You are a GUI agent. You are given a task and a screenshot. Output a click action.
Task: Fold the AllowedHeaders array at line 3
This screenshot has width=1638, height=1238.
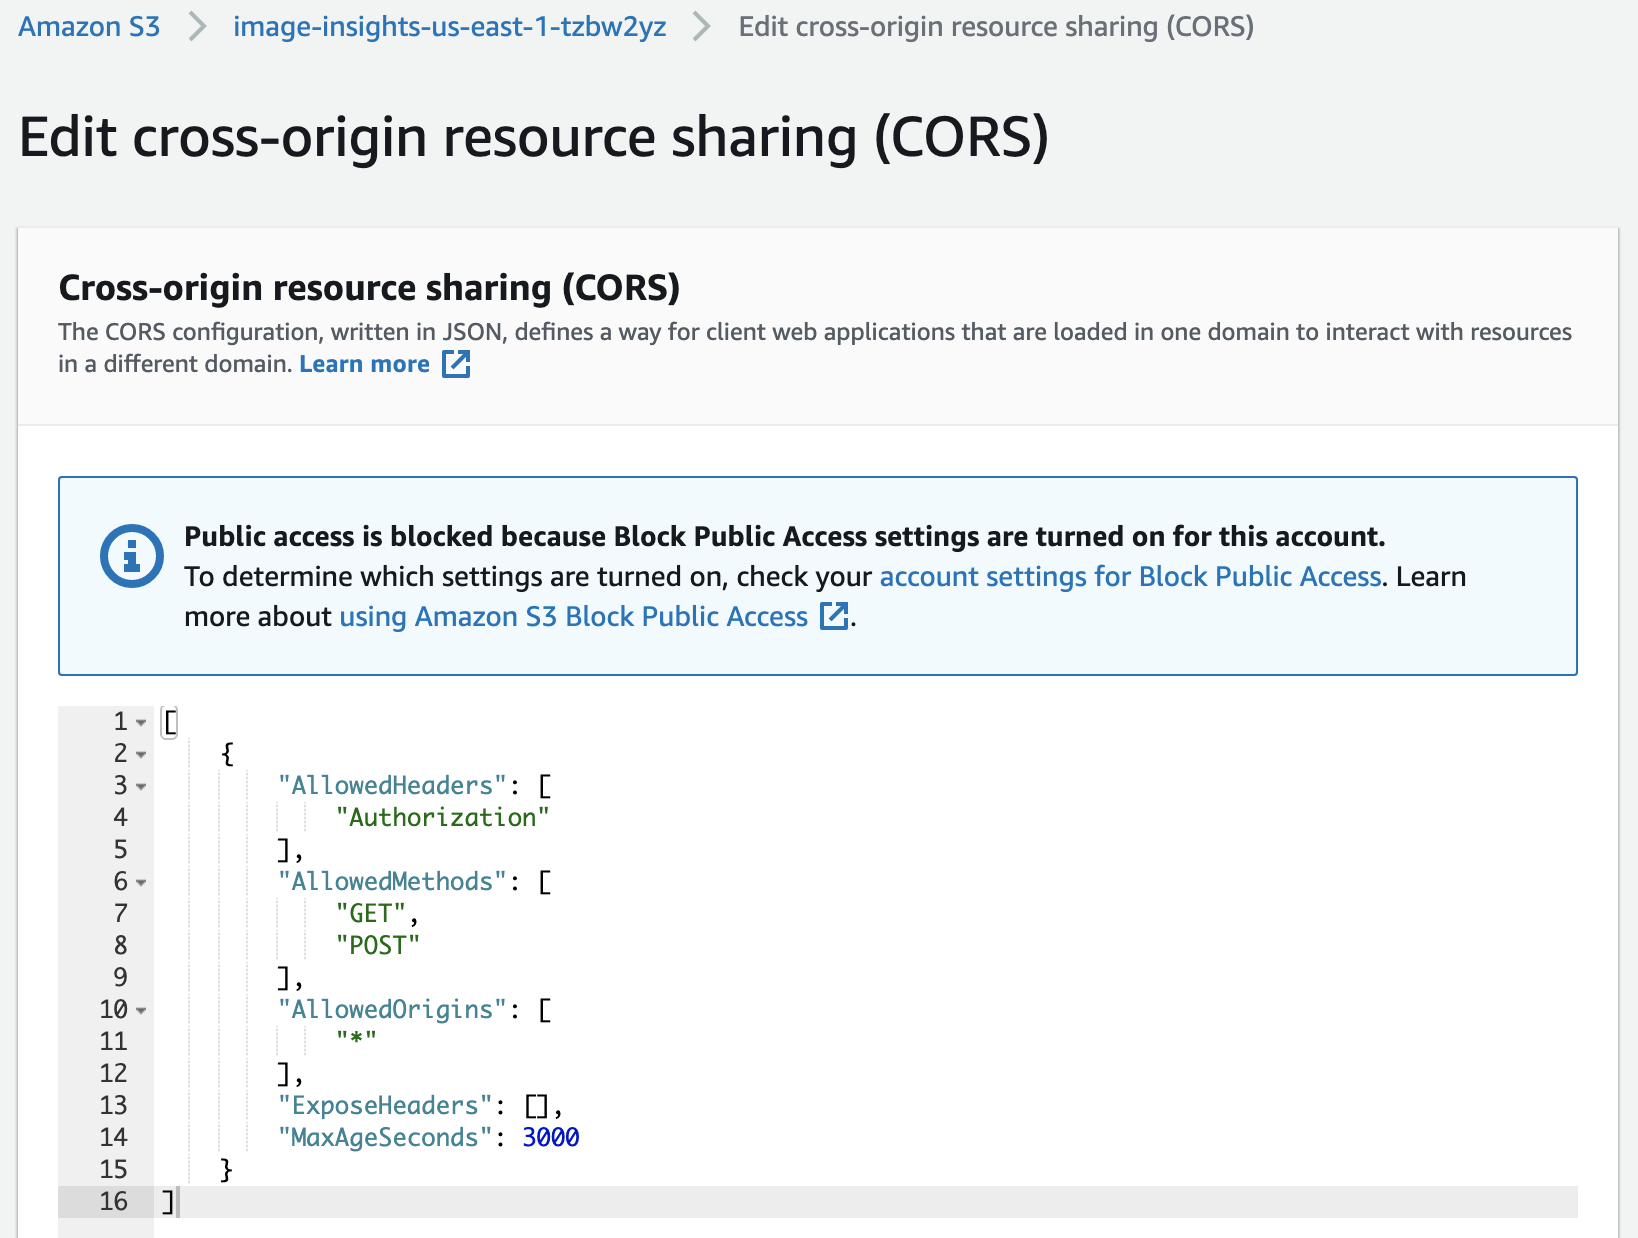point(141,786)
